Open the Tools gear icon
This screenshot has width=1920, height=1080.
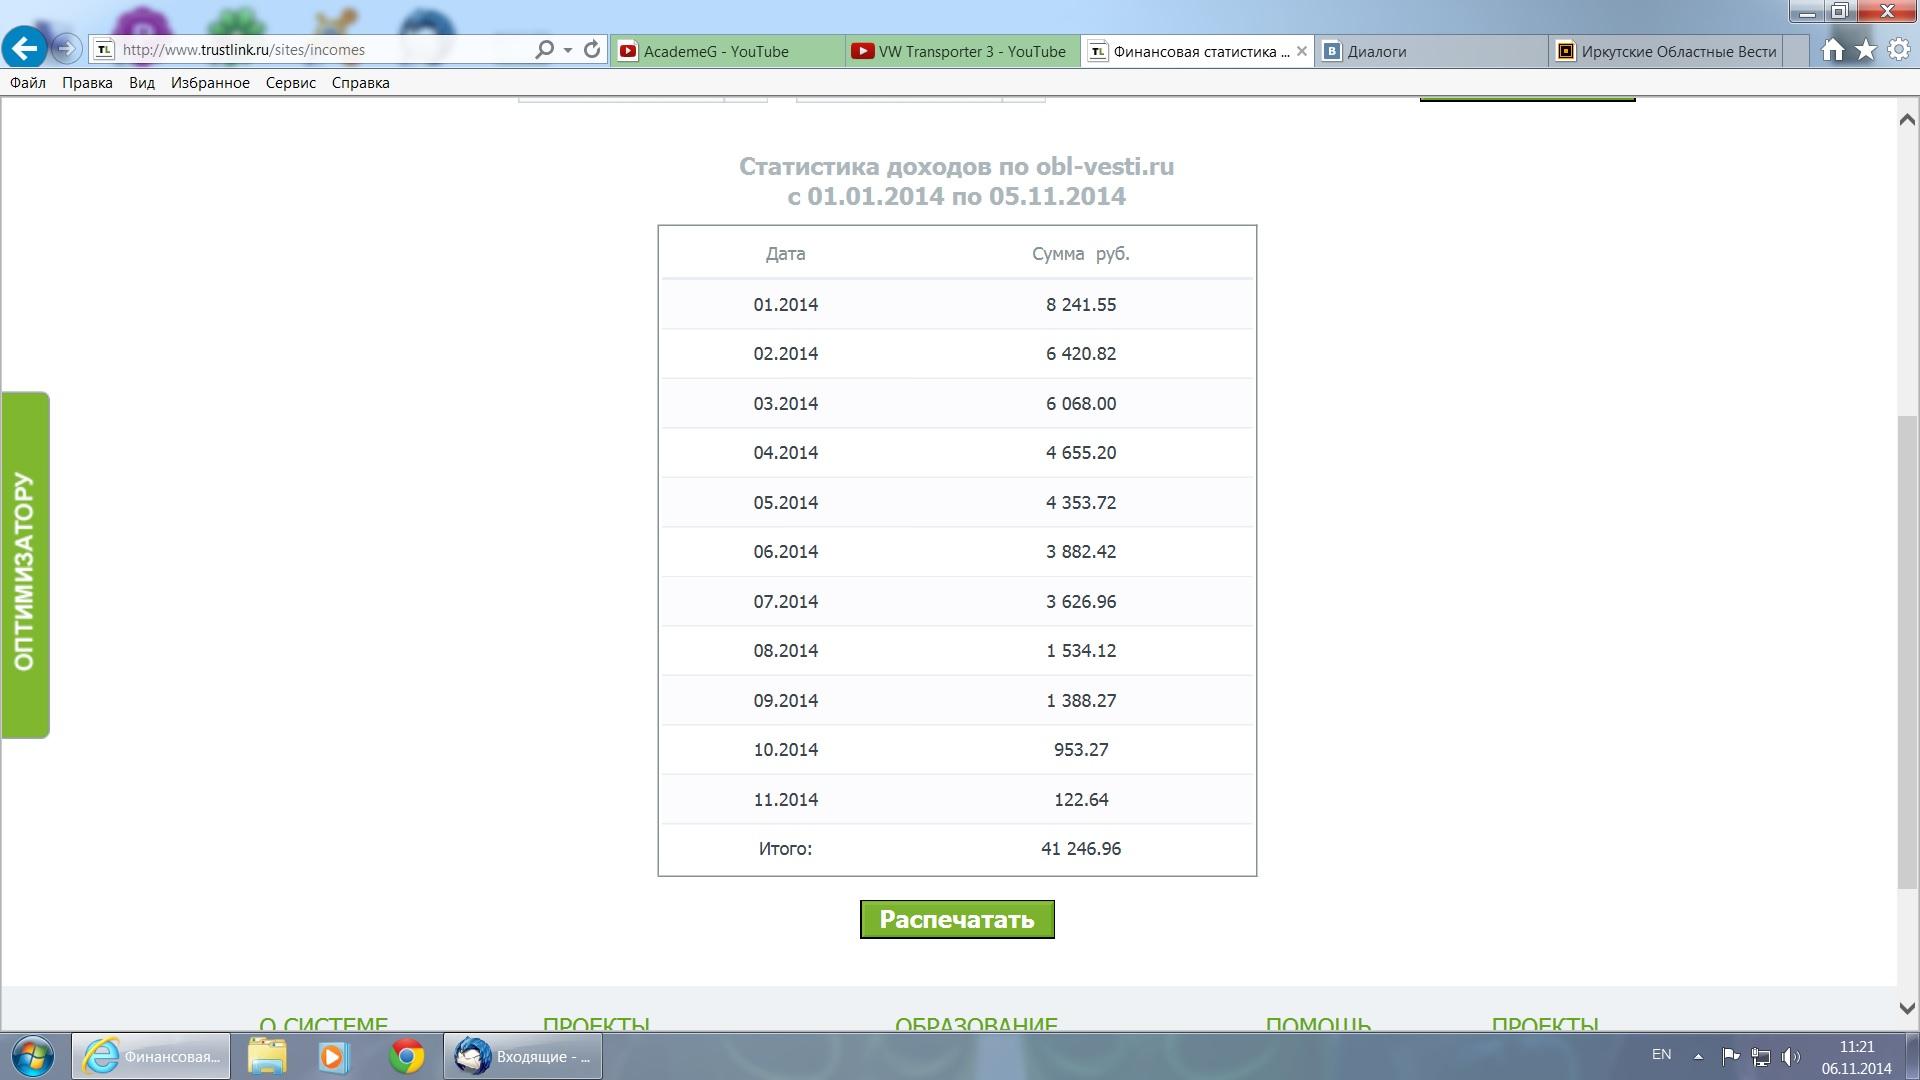tap(1898, 50)
